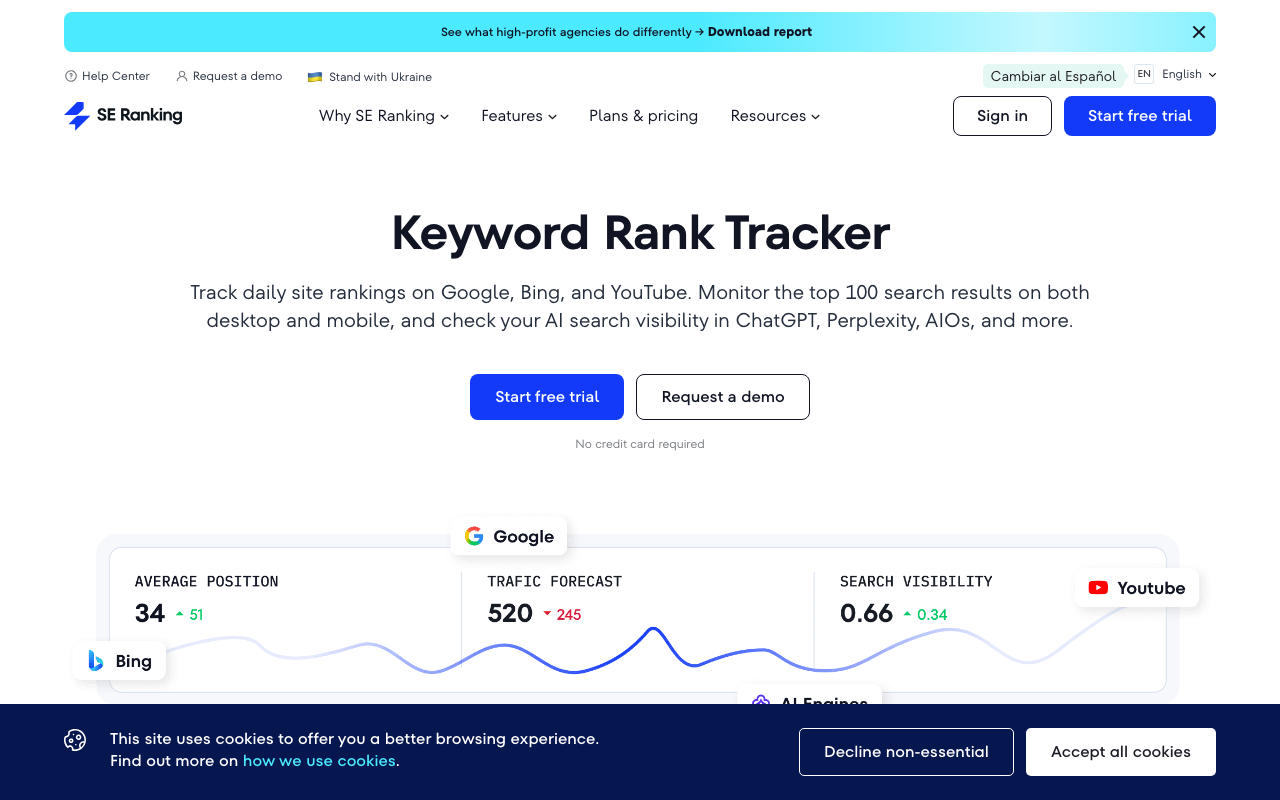This screenshot has width=1280, height=800.
Task: Select the Bing search engine badge
Action: 118,661
